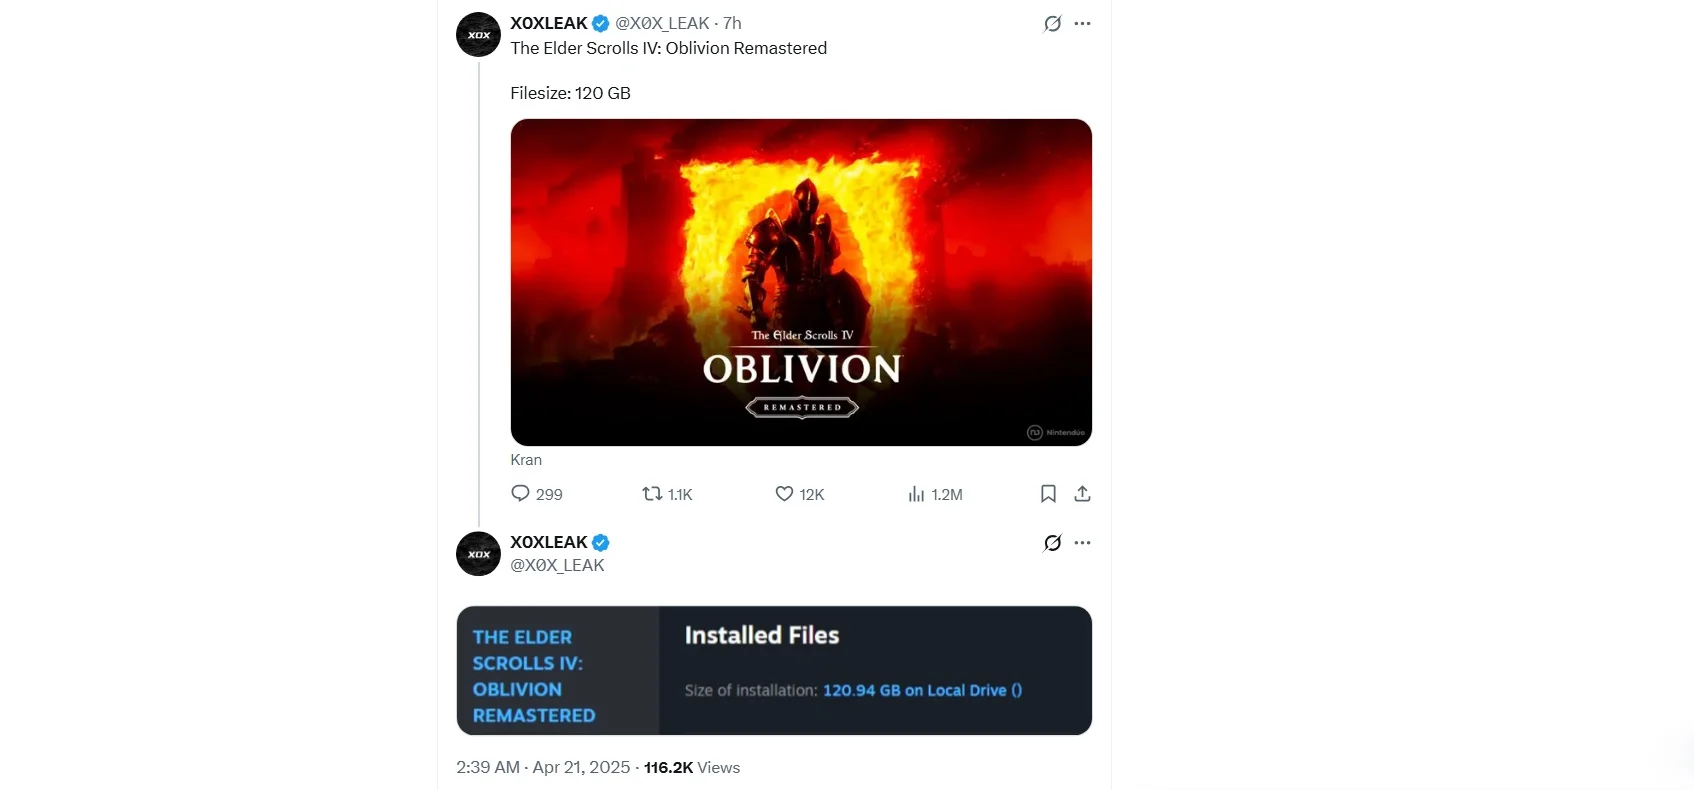Open the Oblivion Remastered cover image
Image resolution: width=1694 pixels, height=790 pixels.
801,282
